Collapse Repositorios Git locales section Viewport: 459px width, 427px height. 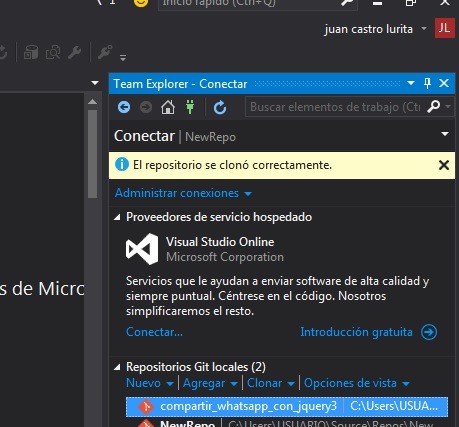click(117, 367)
